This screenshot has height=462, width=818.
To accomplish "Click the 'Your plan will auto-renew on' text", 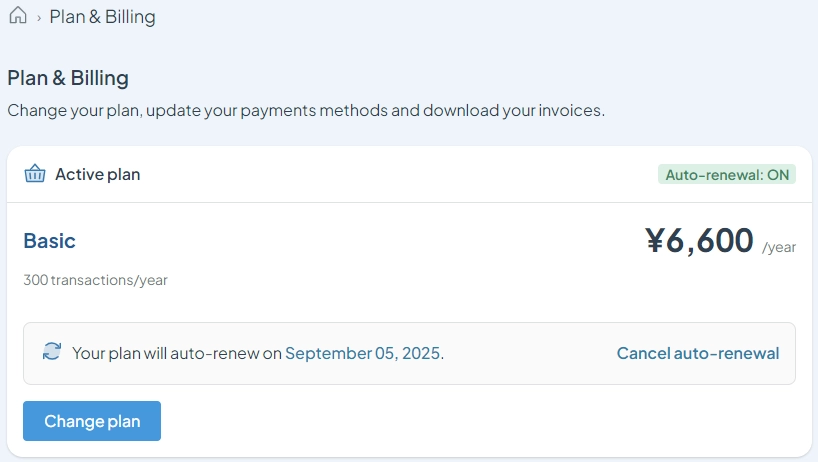I will pyautogui.click(x=177, y=353).
